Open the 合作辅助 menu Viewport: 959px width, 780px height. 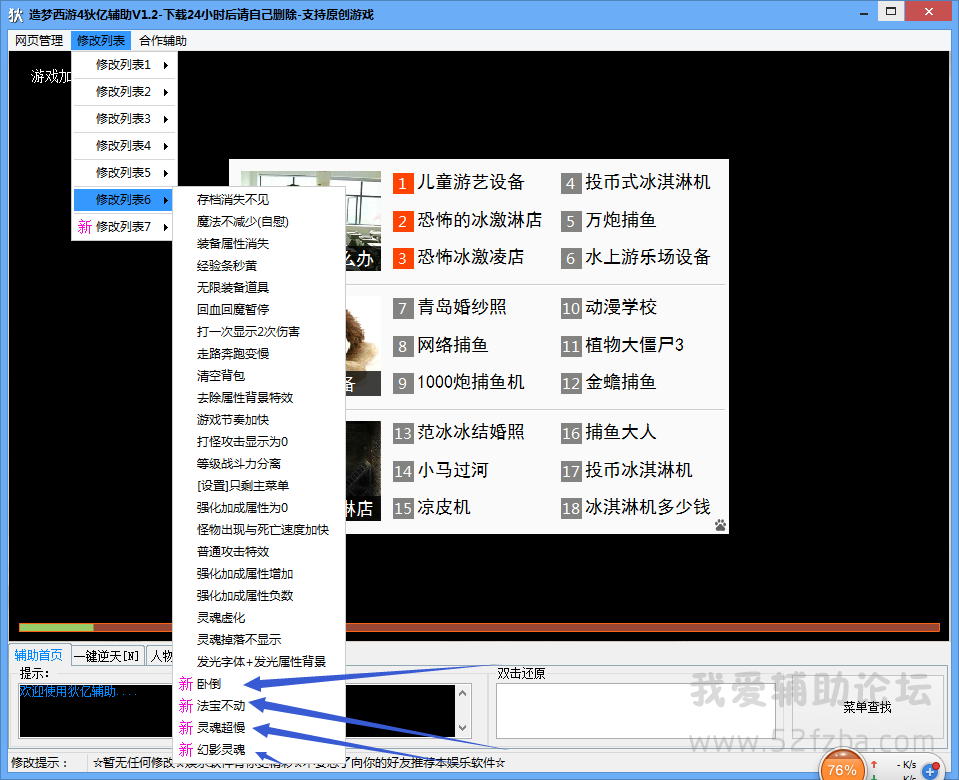click(163, 41)
